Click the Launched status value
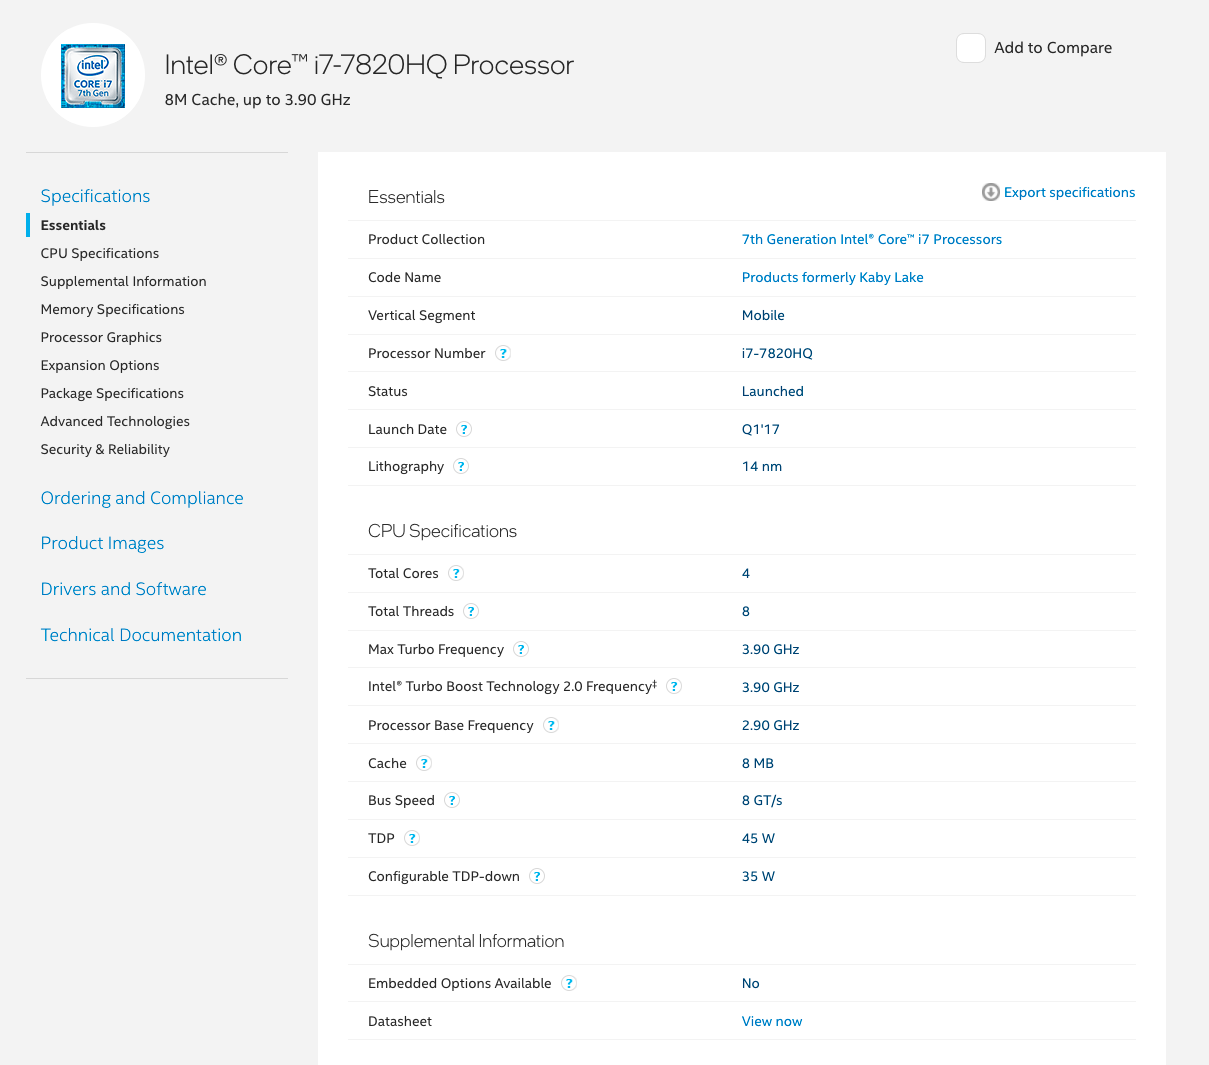Viewport: 1209px width, 1065px height. tap(772, 391)
